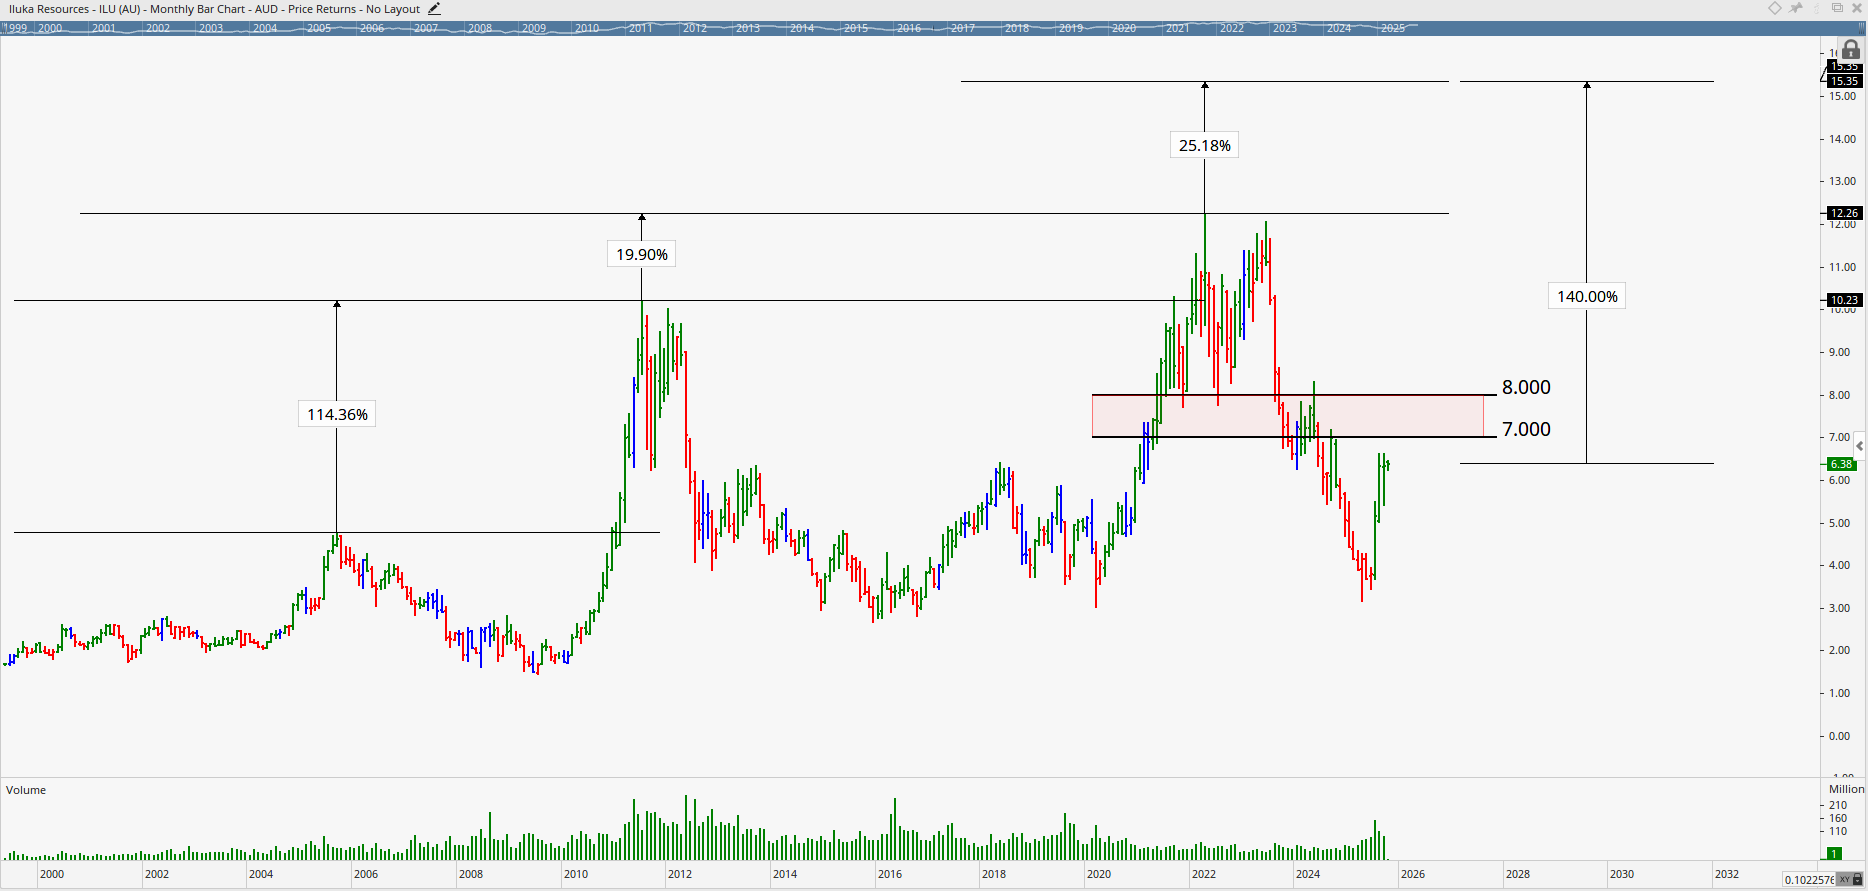Click the pop-out window icon at top right
1868x891 pixels.
(1837, 8)
